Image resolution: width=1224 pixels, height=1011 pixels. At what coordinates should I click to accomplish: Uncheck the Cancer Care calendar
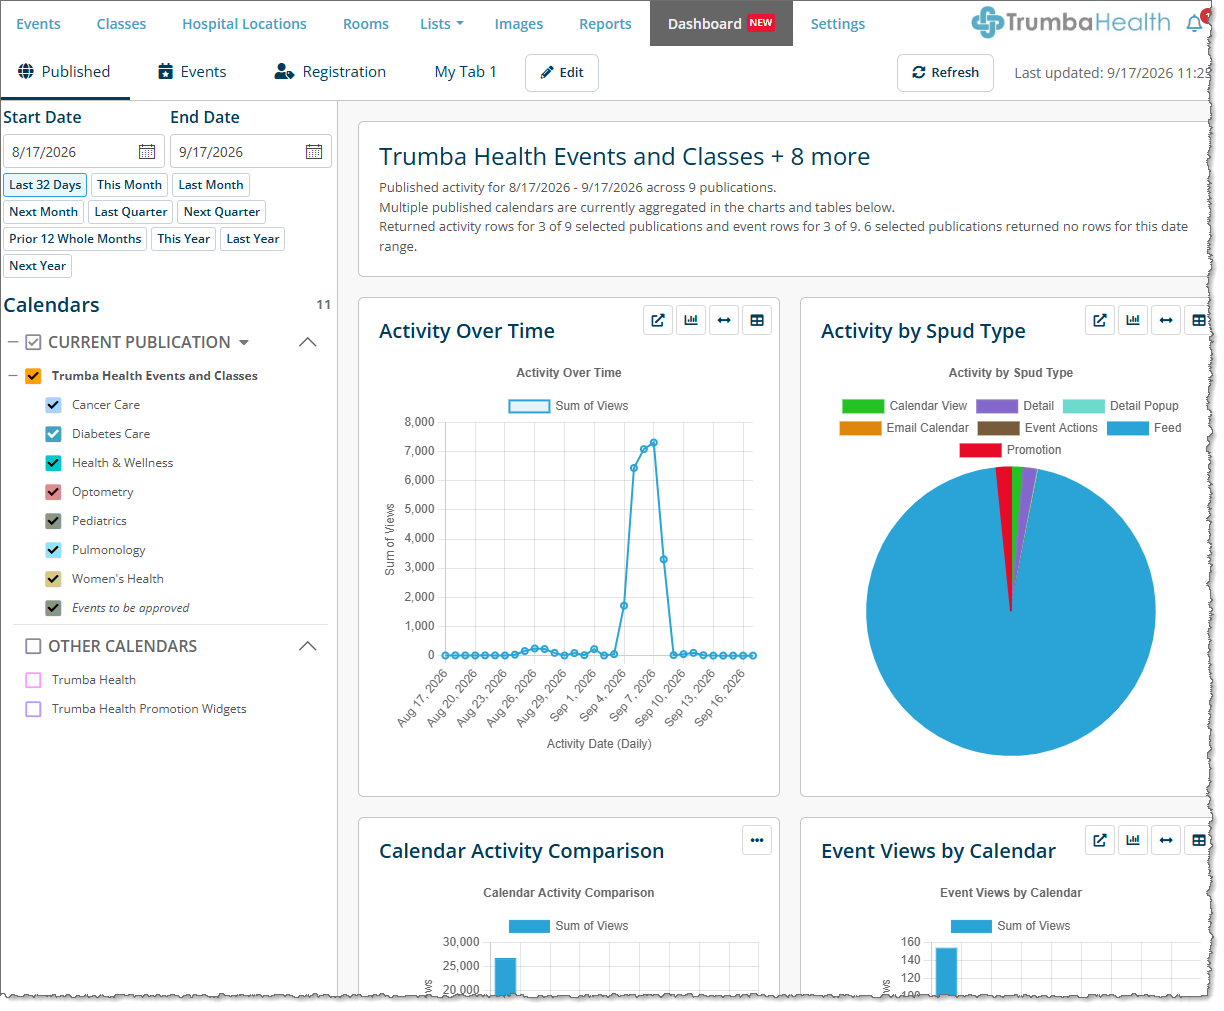tap(54, 405)
